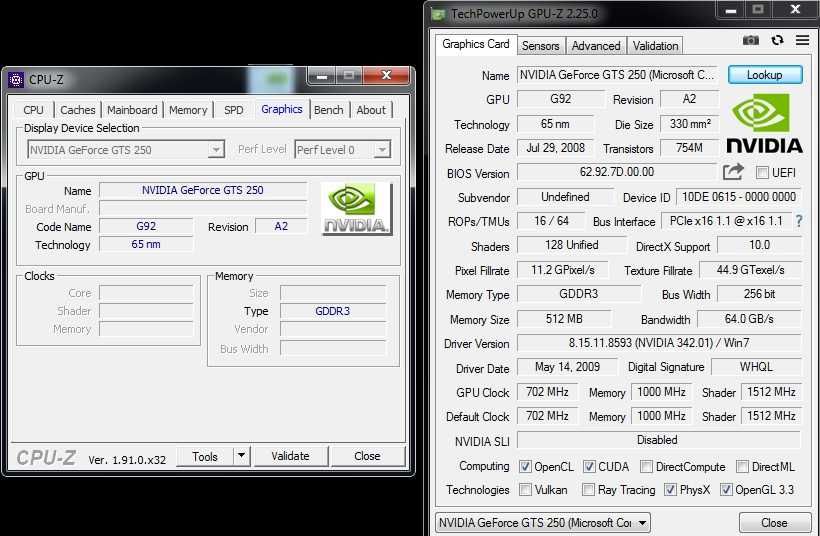Open the About tab in CPU-Z
The width and height of the screenshot is (820, 536).
(x=371, y=110)
